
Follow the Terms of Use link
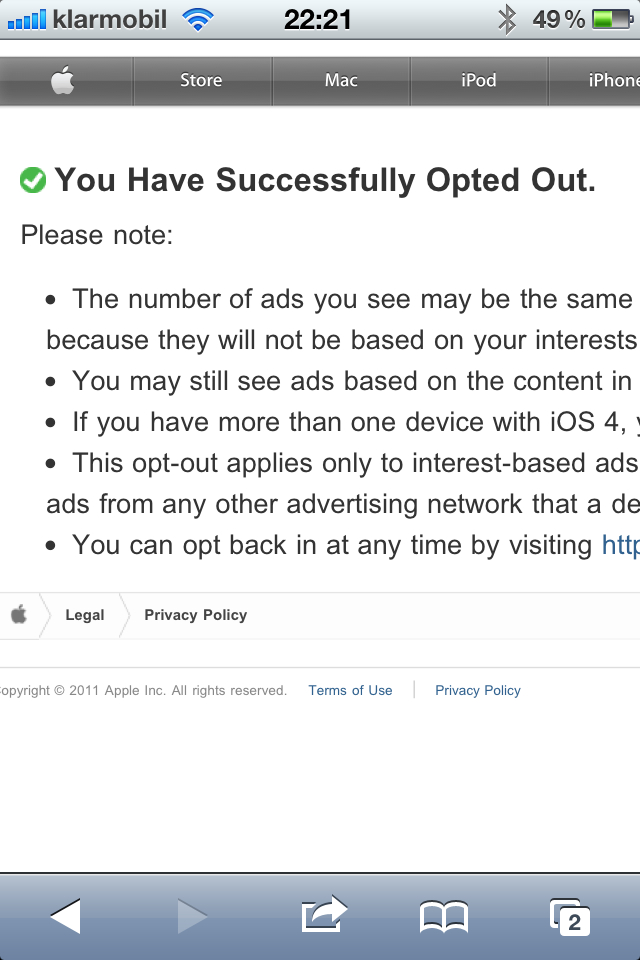click(x=350, y=691)
